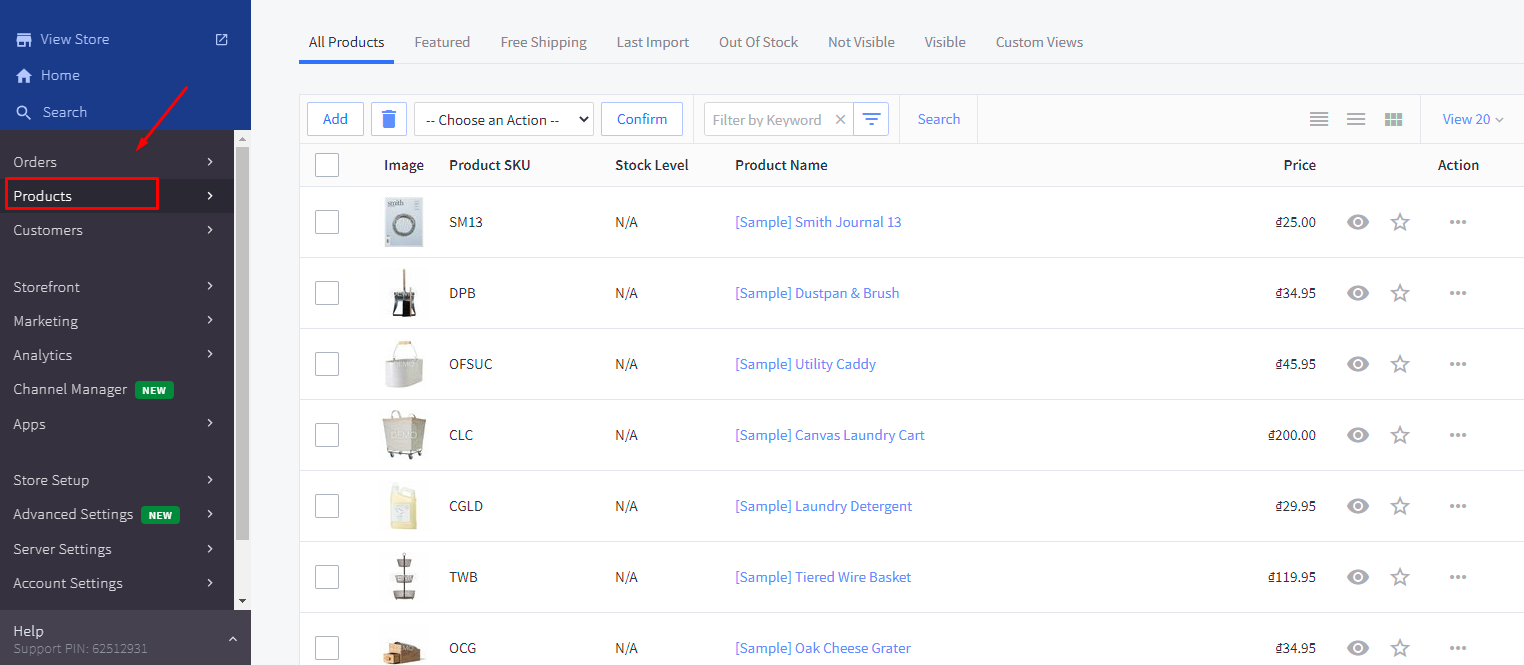Clear keyword filter with the X icon
1524x665 pixels.
[x=840, y=120]
